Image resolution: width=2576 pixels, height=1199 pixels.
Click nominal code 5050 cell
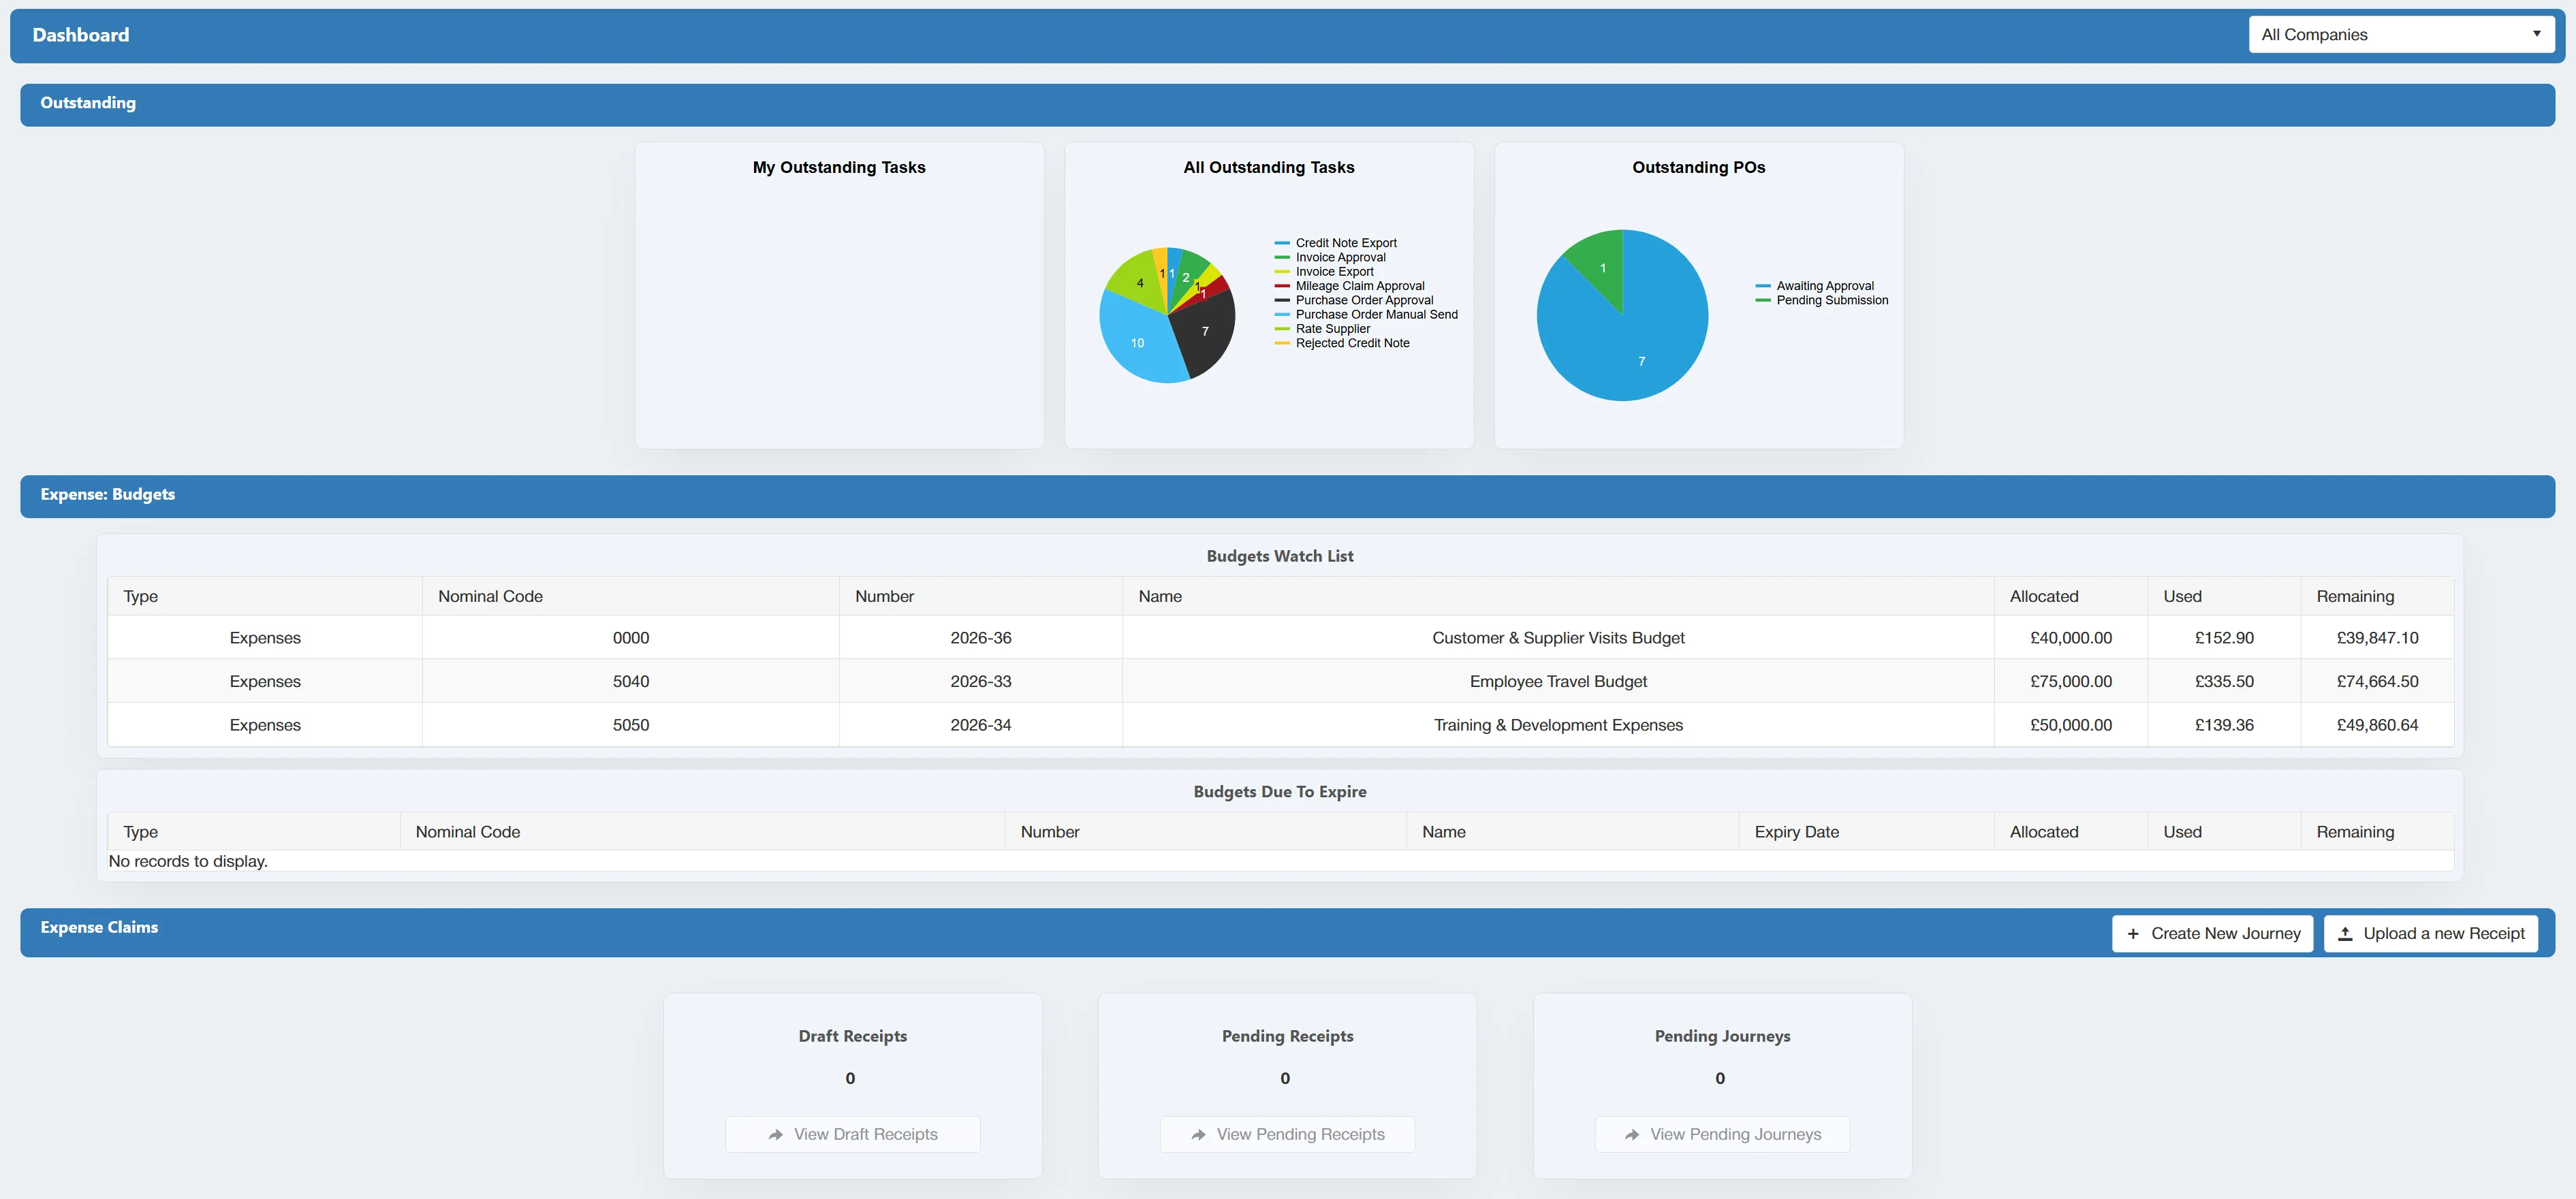point(631,725)
